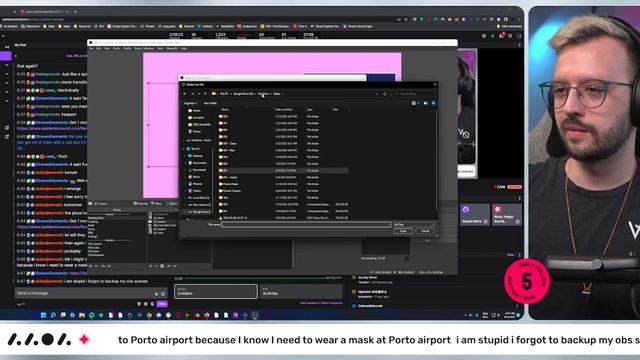This screenshot has height=360, width=640.
Task: Select This PC breadcrumb in address bar
Action: [224, 94]
